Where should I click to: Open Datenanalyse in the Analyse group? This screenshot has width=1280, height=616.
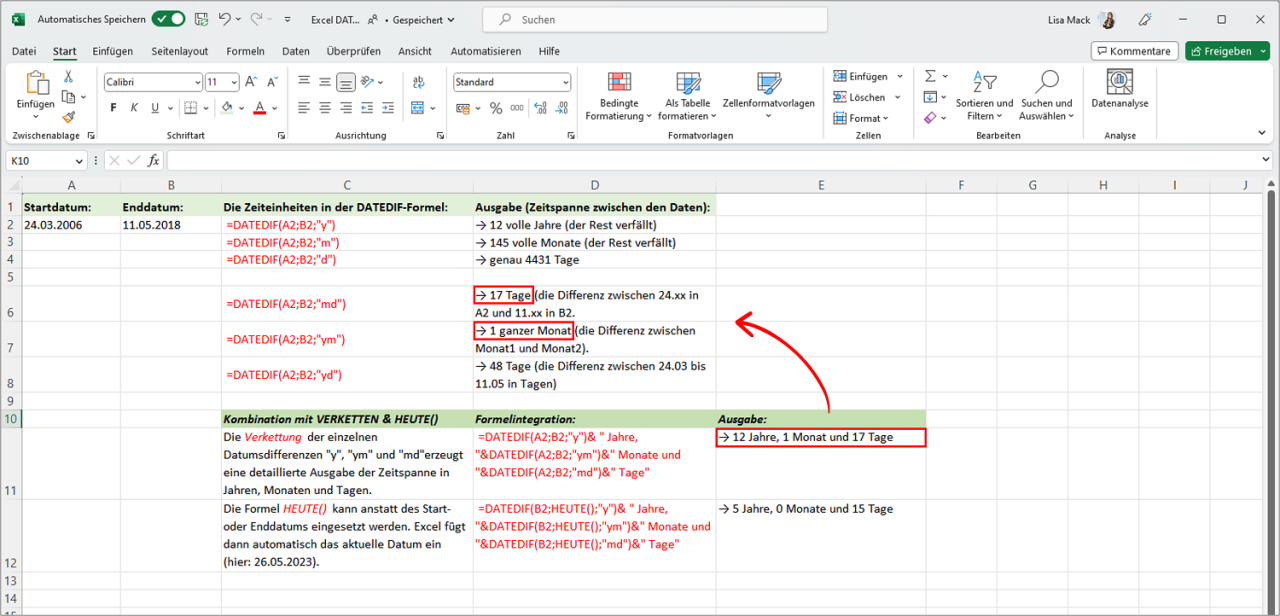pos(1119,90)
